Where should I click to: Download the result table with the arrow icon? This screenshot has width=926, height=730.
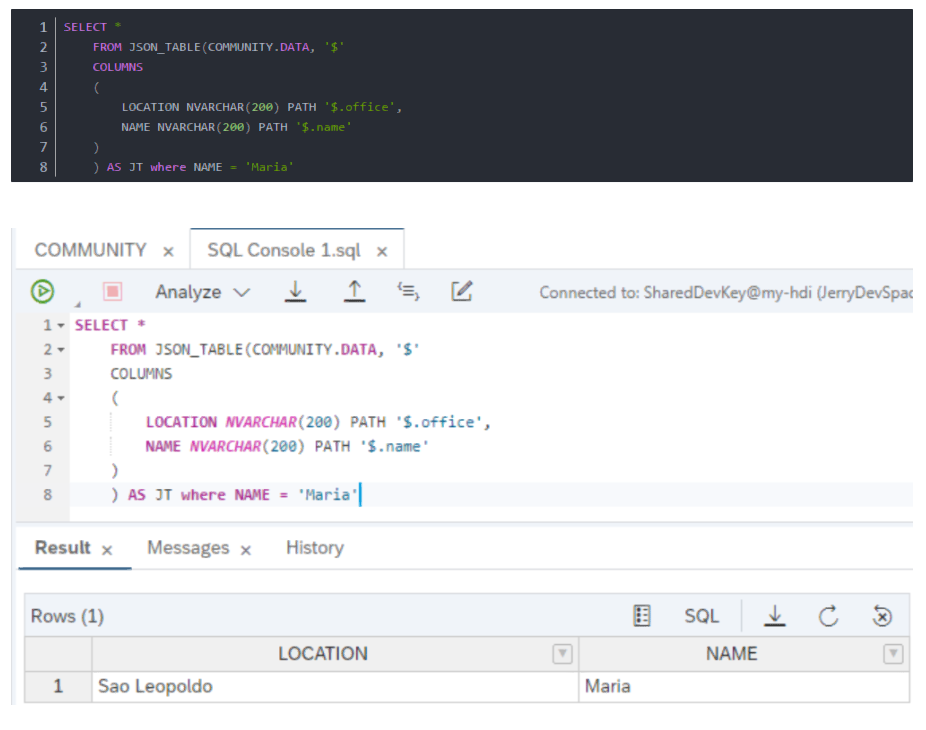[x=775, y=615]
